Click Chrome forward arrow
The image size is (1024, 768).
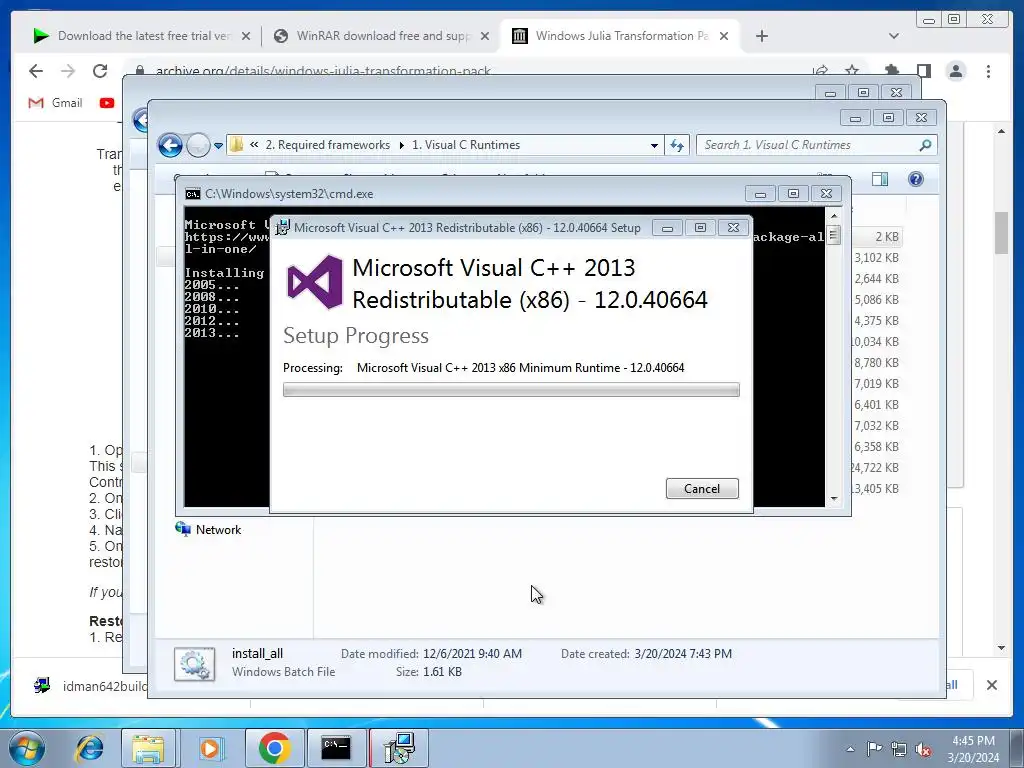[67, 71]
